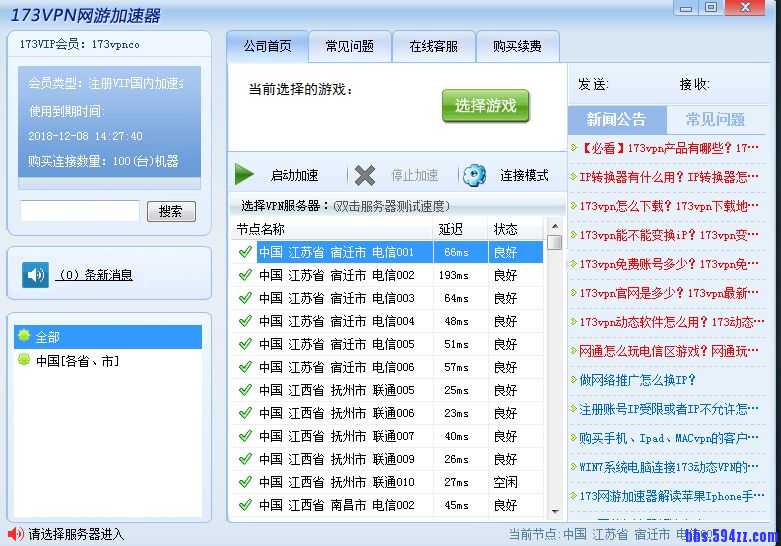The width and height of the screenshot is (781, 546).
Task: Open news 【必看】173vpn产品有哪些
Action: pyautogui.click(x=668, y=148)
